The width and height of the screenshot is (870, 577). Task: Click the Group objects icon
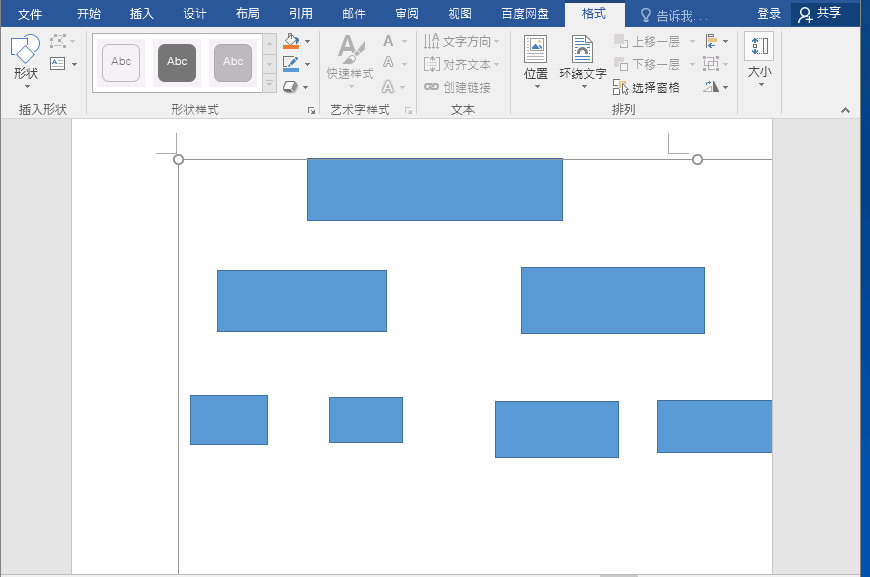(x=711, y=64)
